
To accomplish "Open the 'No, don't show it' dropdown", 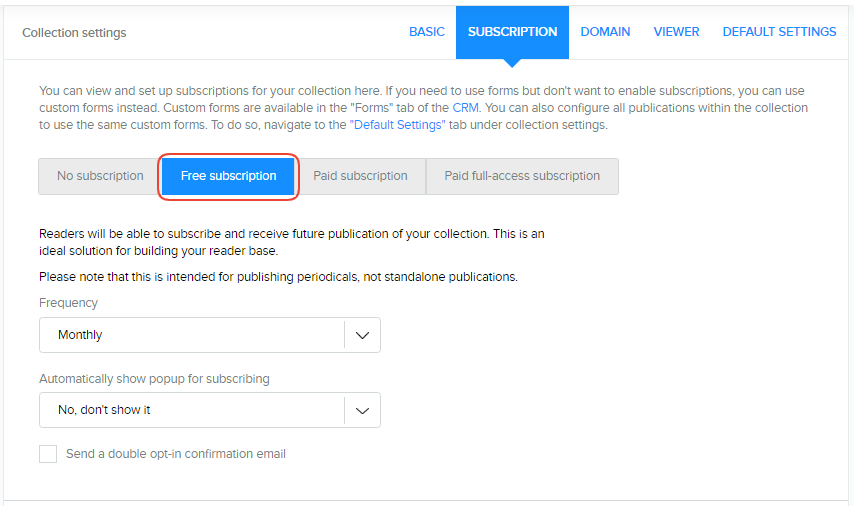I will pyautogui.click(x=192, y=410).
